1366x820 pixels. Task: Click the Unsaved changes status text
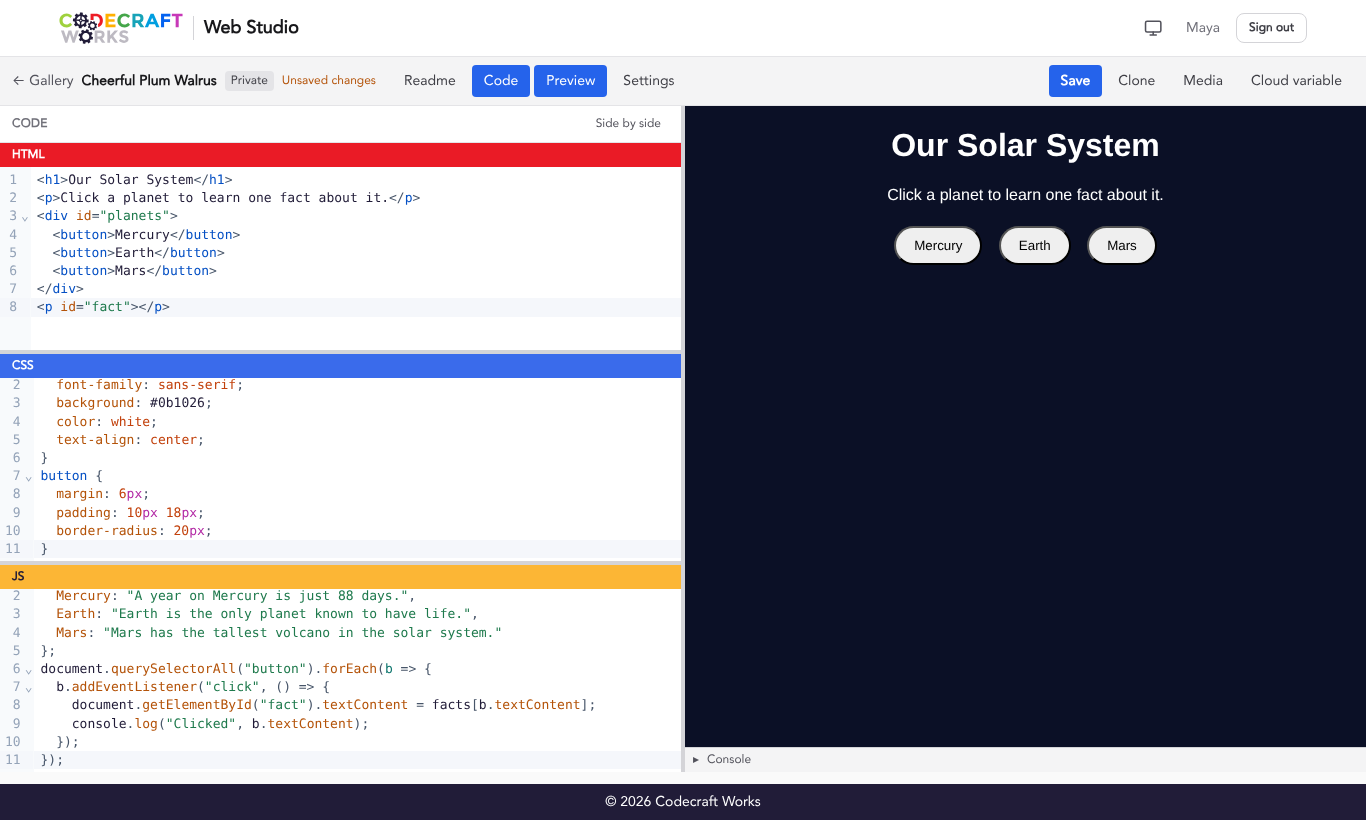point(329,81)
